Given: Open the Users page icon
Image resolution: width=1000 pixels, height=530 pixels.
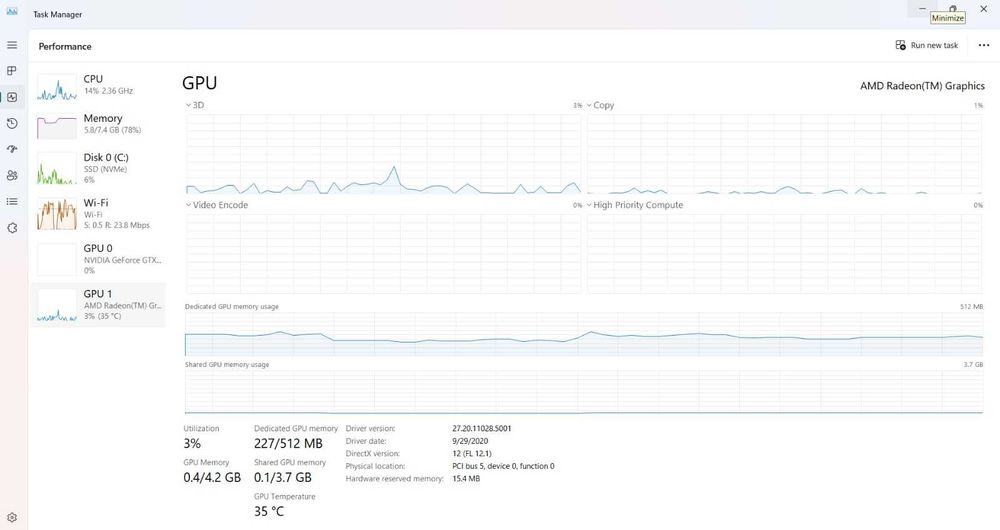Looking at the screenshot, I should pos(11,175).
